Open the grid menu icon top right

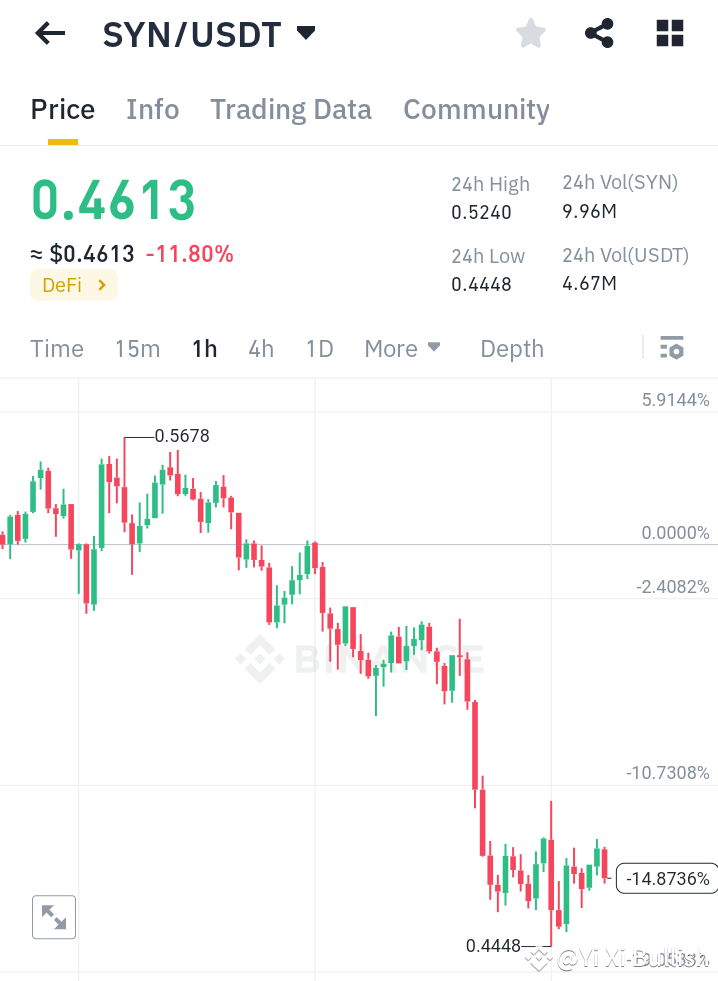pyautogui.click(x=669, y=33)
